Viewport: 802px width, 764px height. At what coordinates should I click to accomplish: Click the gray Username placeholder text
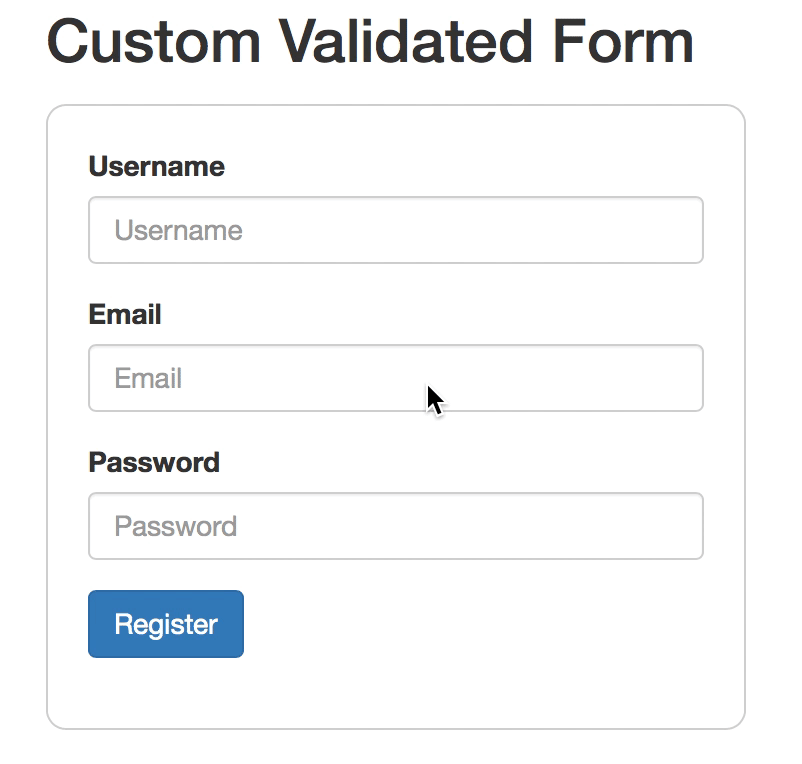179,230
